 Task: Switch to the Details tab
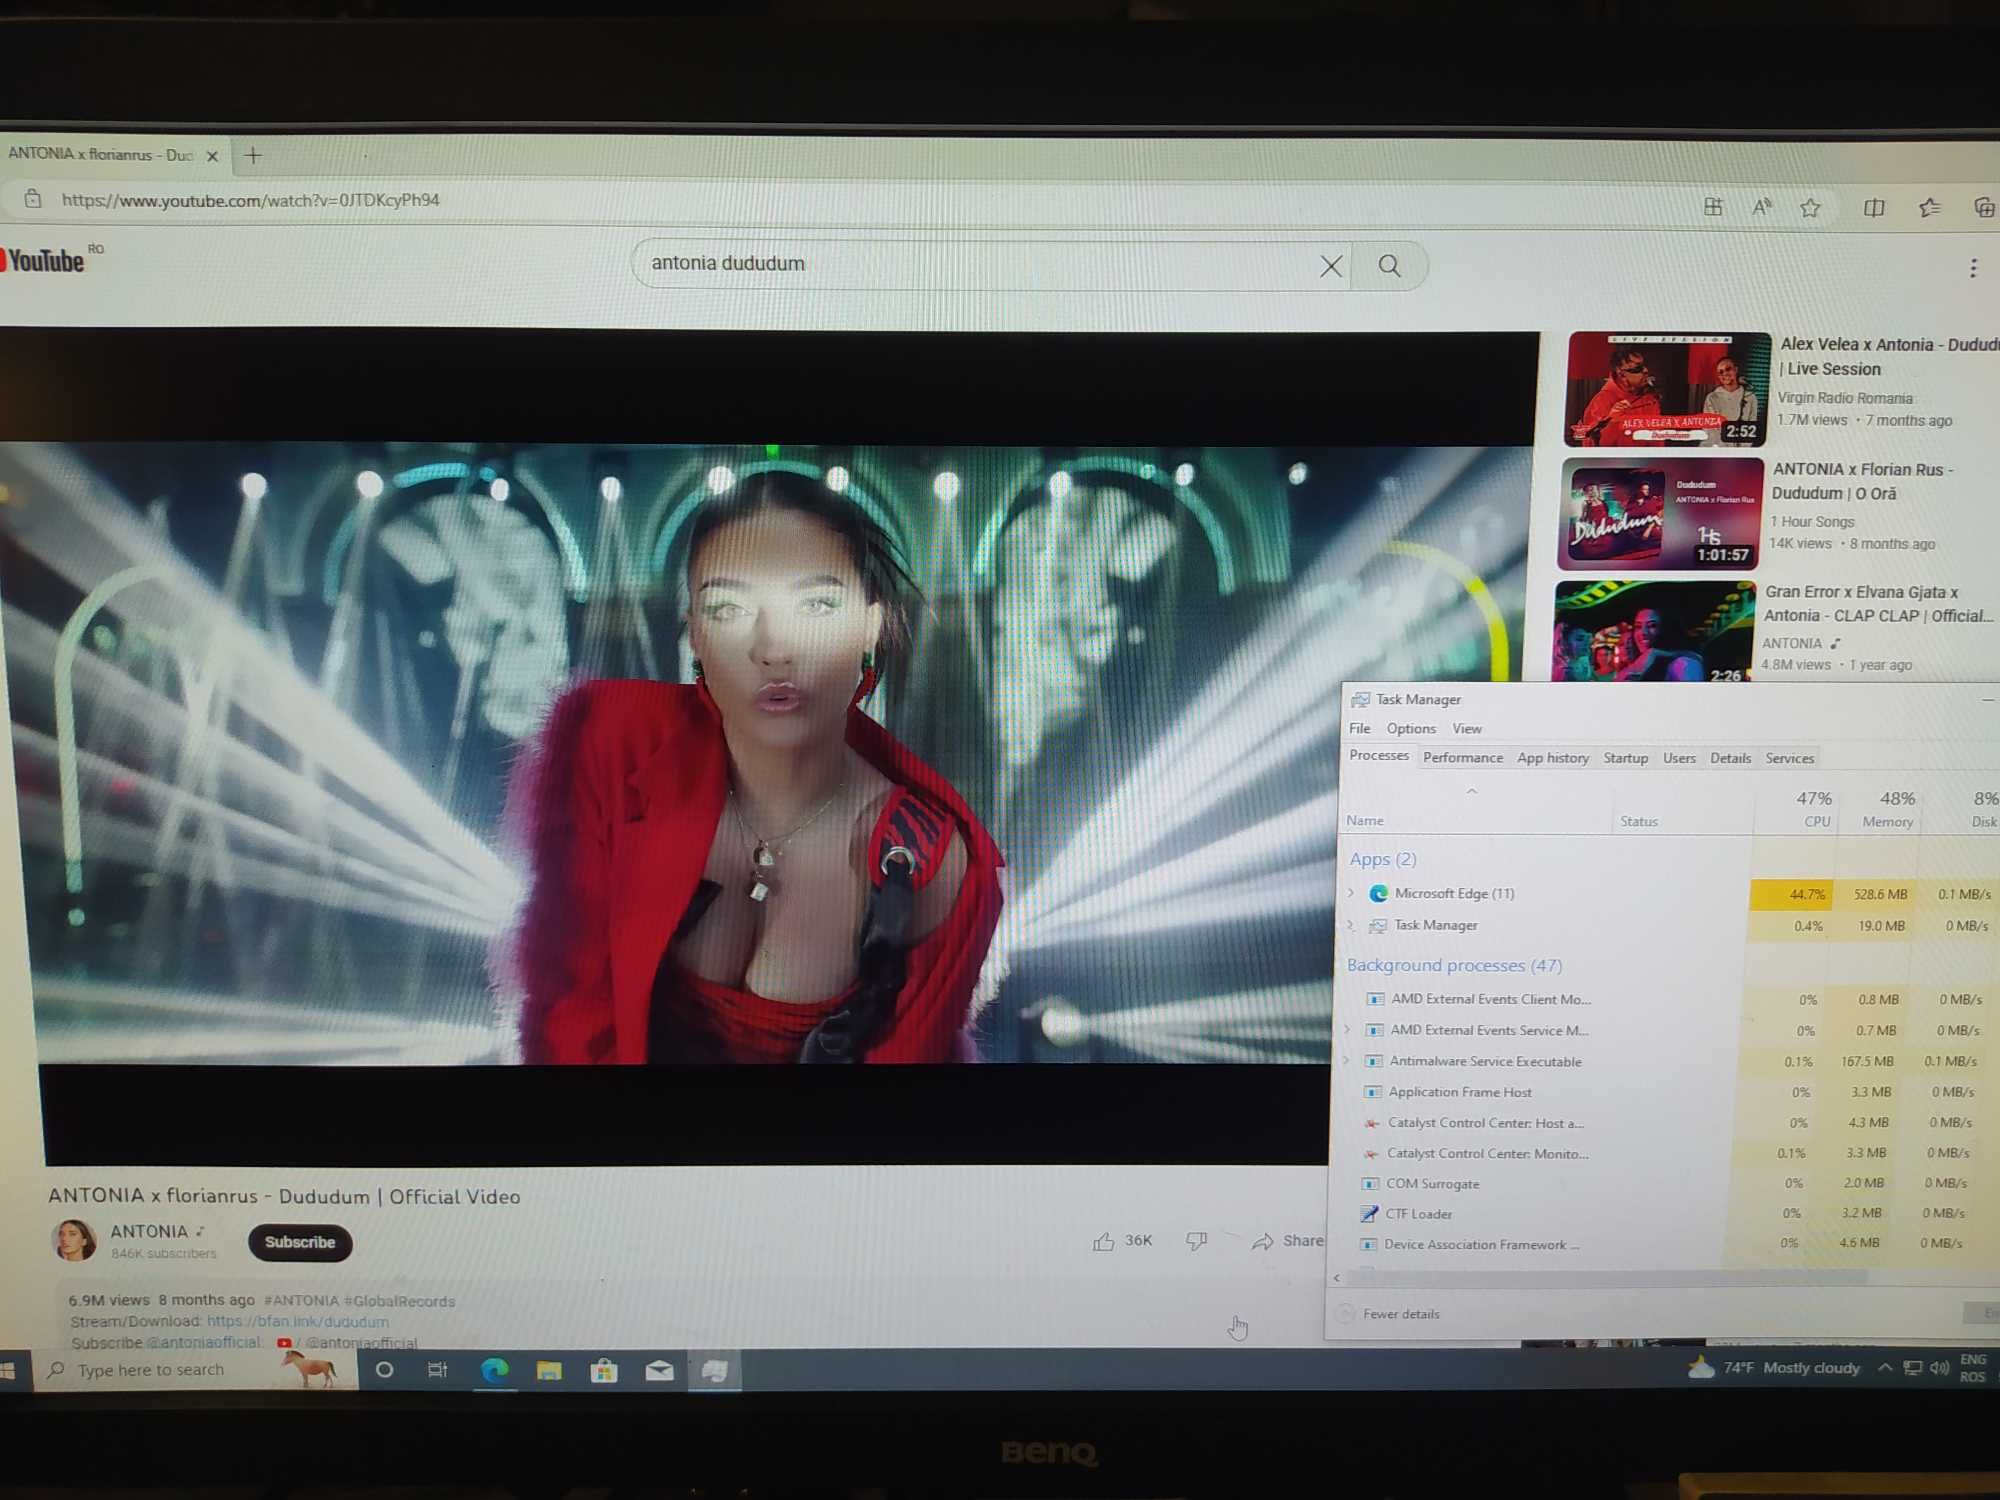(x=1731, y=758)
